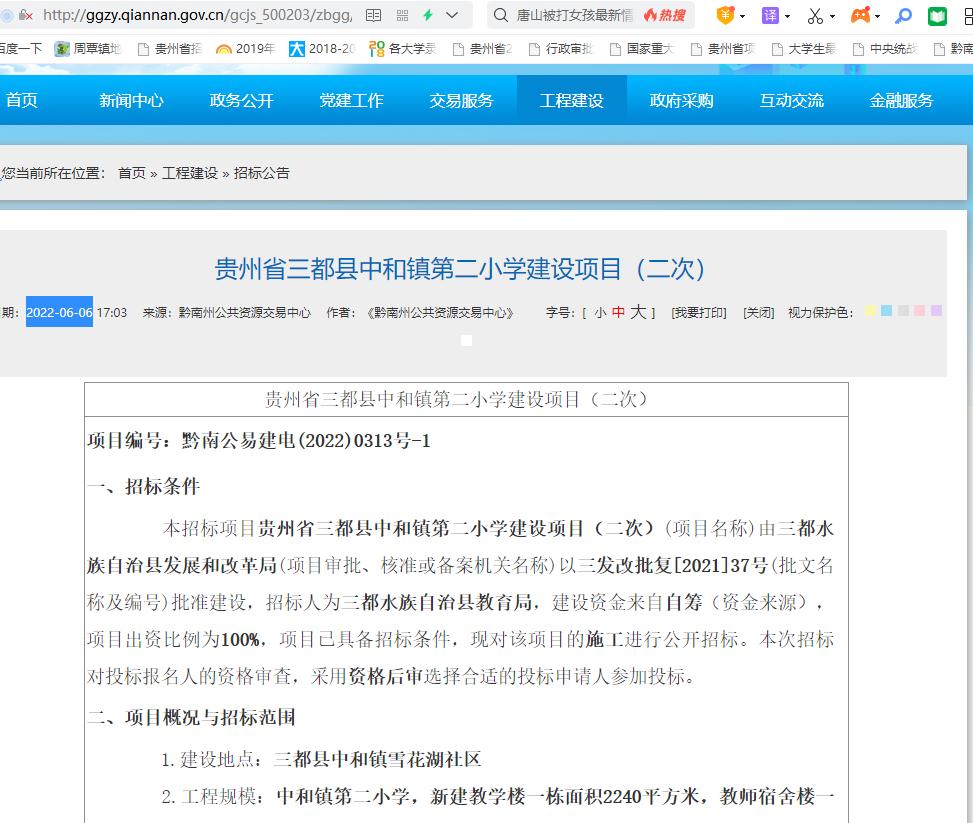Click the green lightning speed-mode icon
This screenshot has height=823, width=973.
click(x=428, y=16)
